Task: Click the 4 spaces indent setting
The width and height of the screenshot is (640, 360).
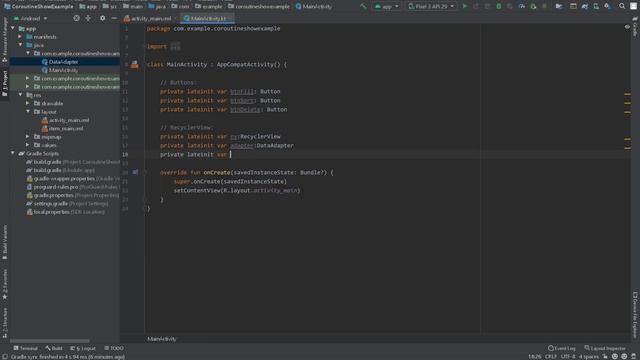Action: pyautogui.click(x=589, y=357)
